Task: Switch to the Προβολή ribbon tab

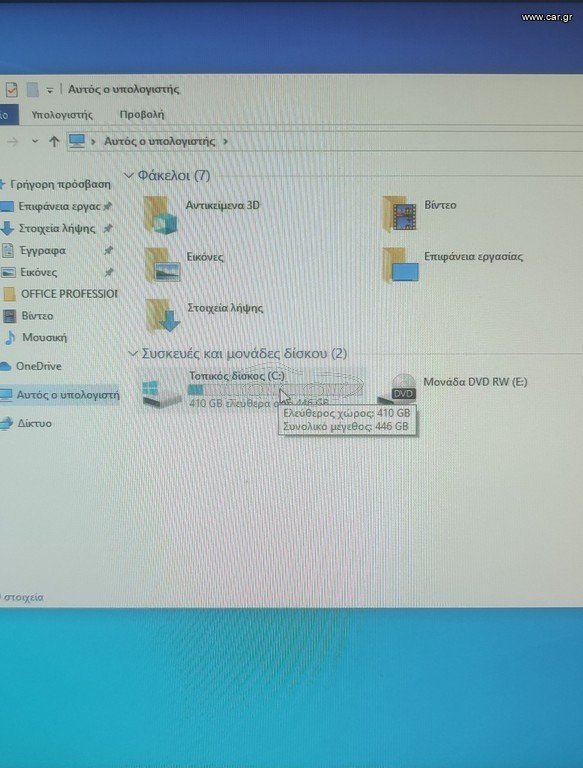Action: click(142, 115)
